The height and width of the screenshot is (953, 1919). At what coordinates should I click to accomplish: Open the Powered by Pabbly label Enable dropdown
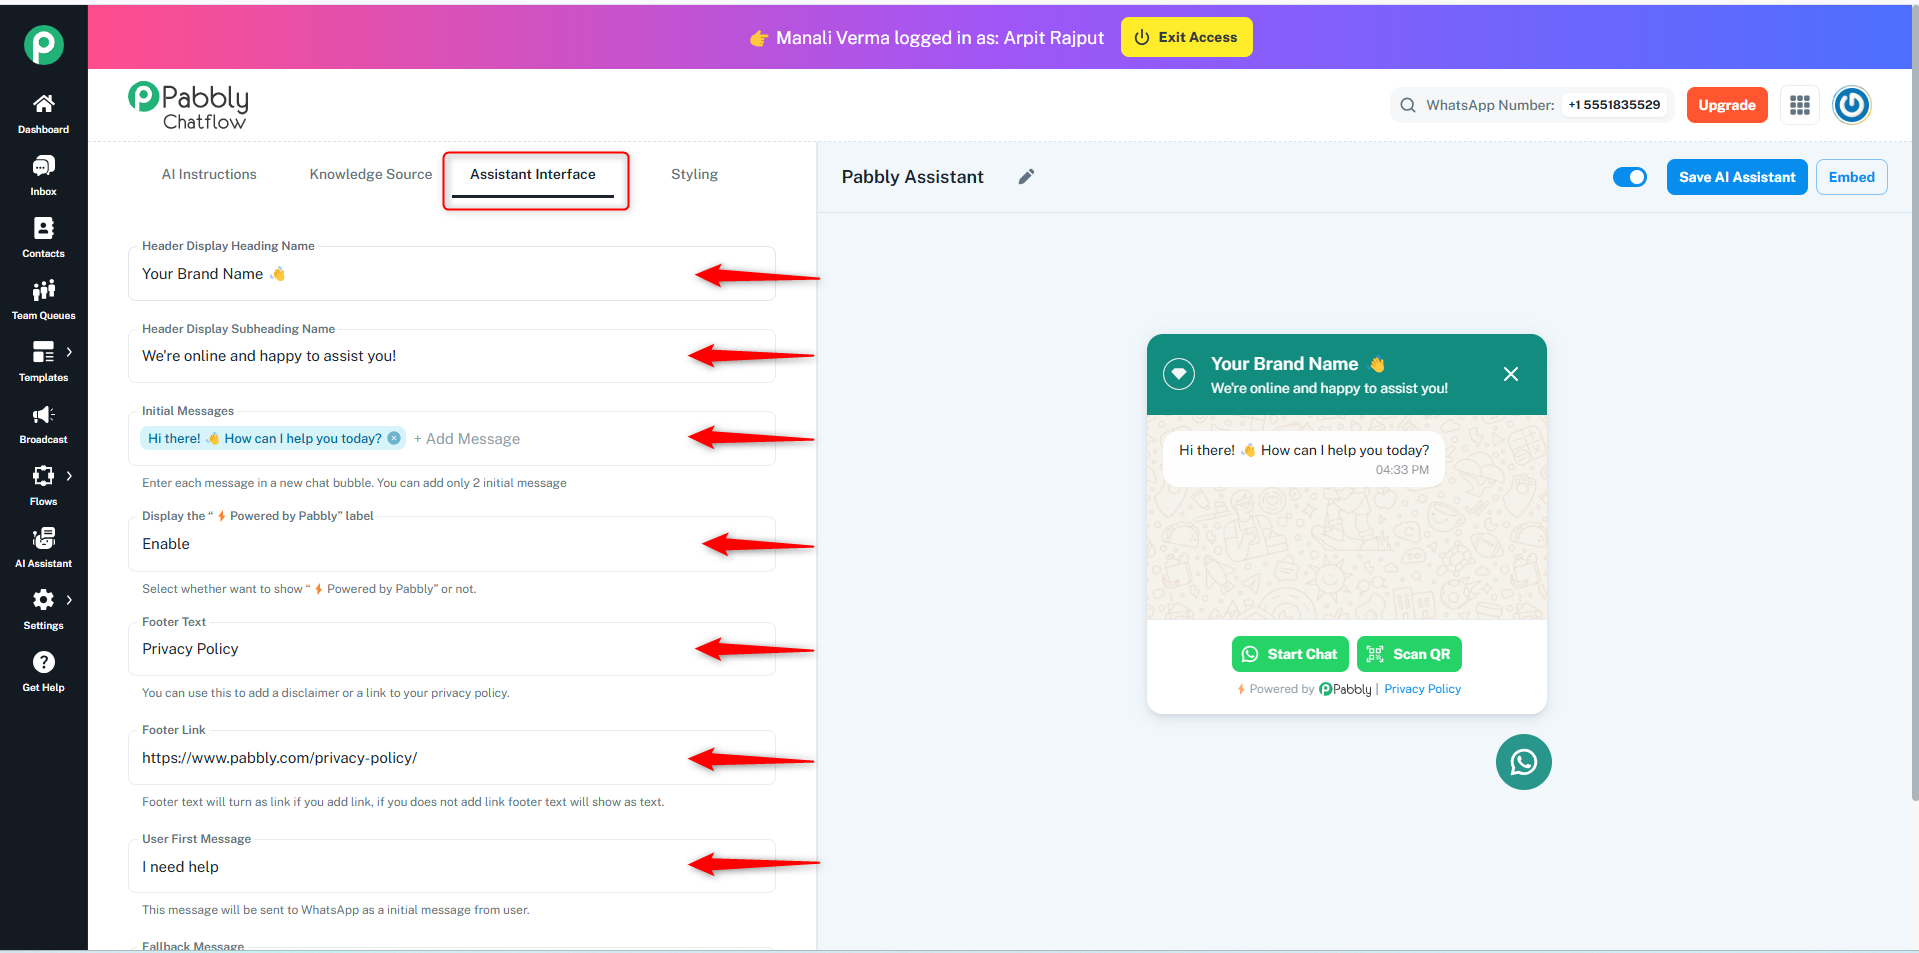point(451,544)
